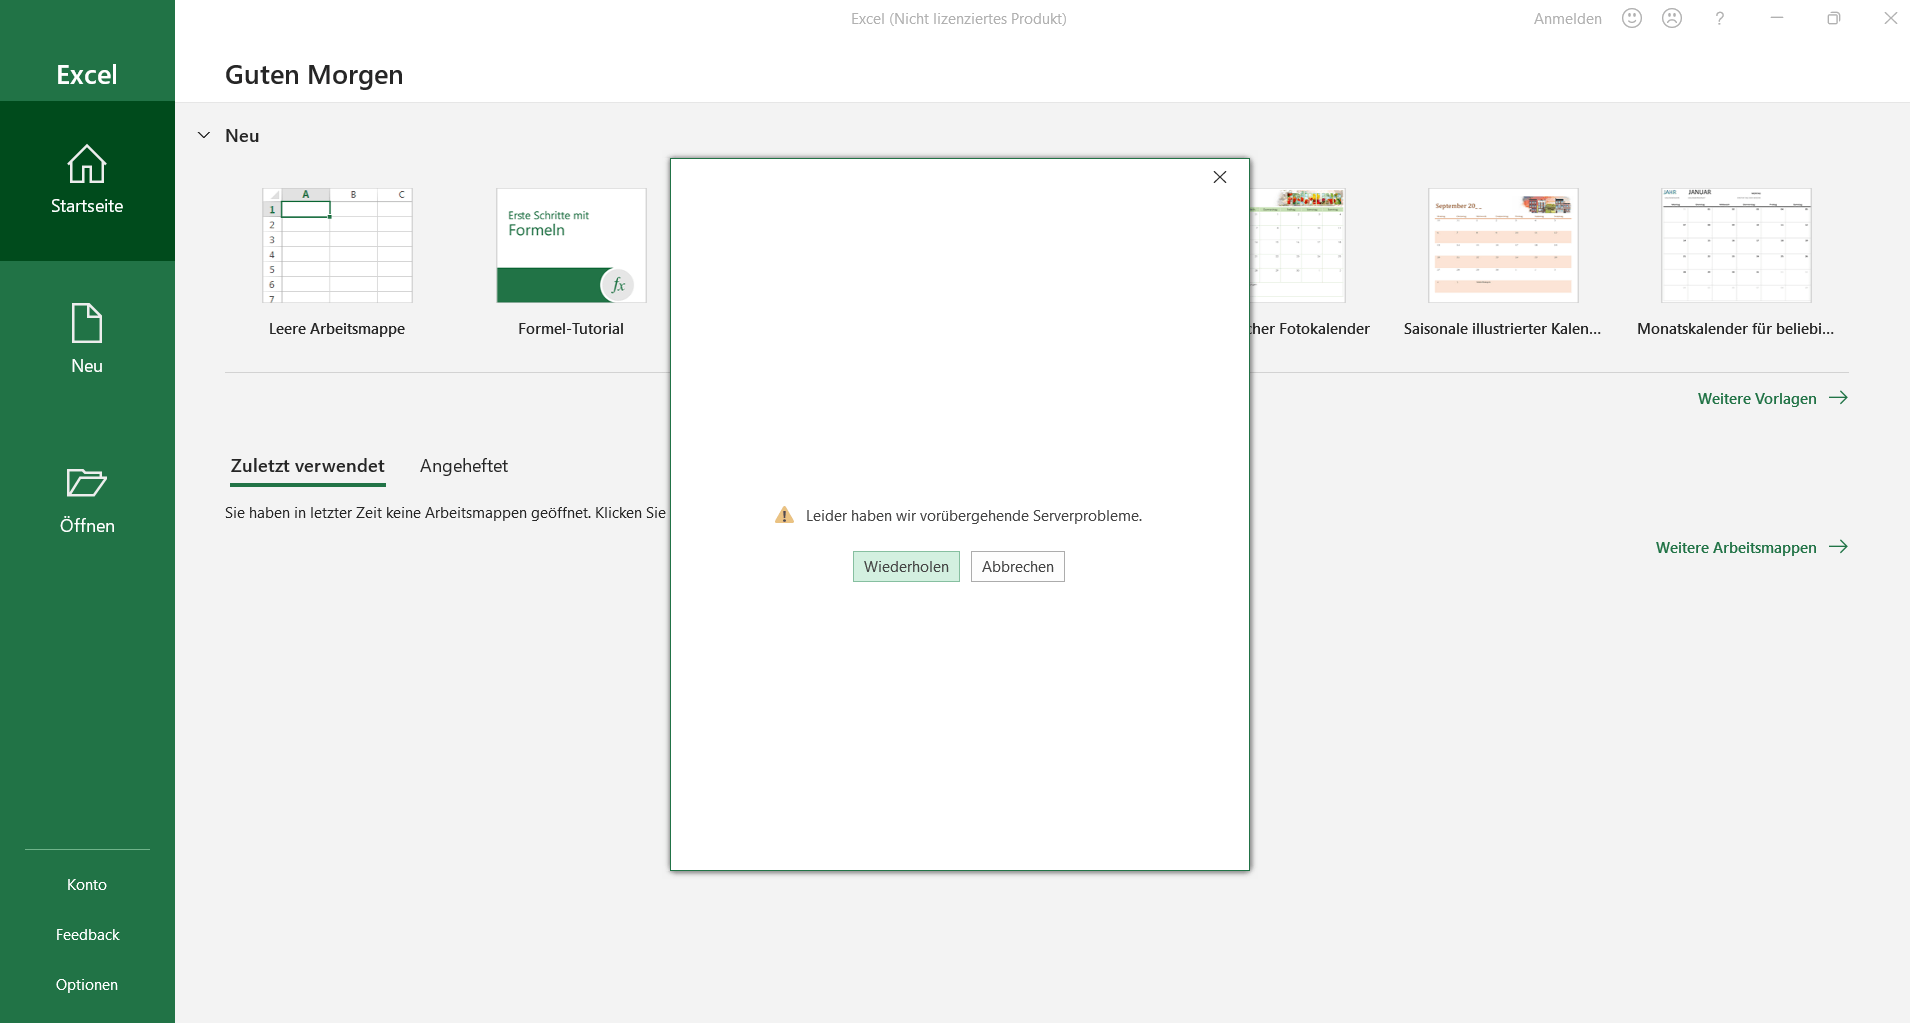Click the Guten Morgen heading
Viewport: 1910px width, 1023px height.
pos(314,75)
